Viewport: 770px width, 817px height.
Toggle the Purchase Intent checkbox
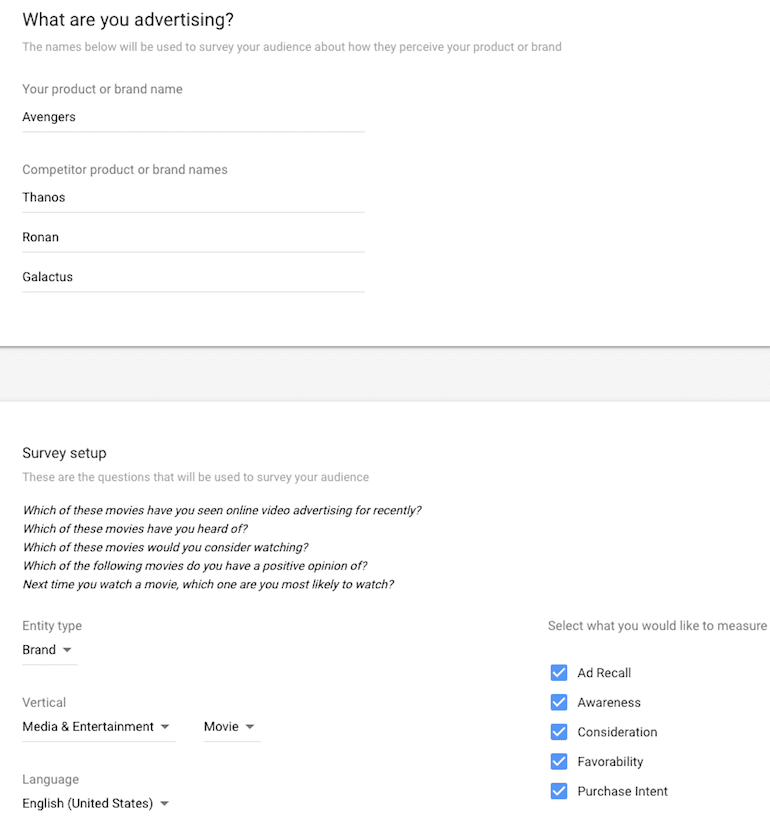(558, 791)
